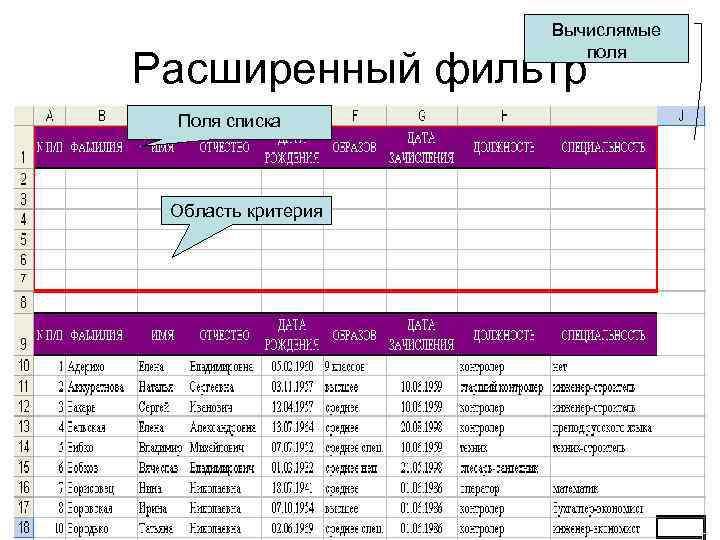Select row 13 header

coord(24,427)
